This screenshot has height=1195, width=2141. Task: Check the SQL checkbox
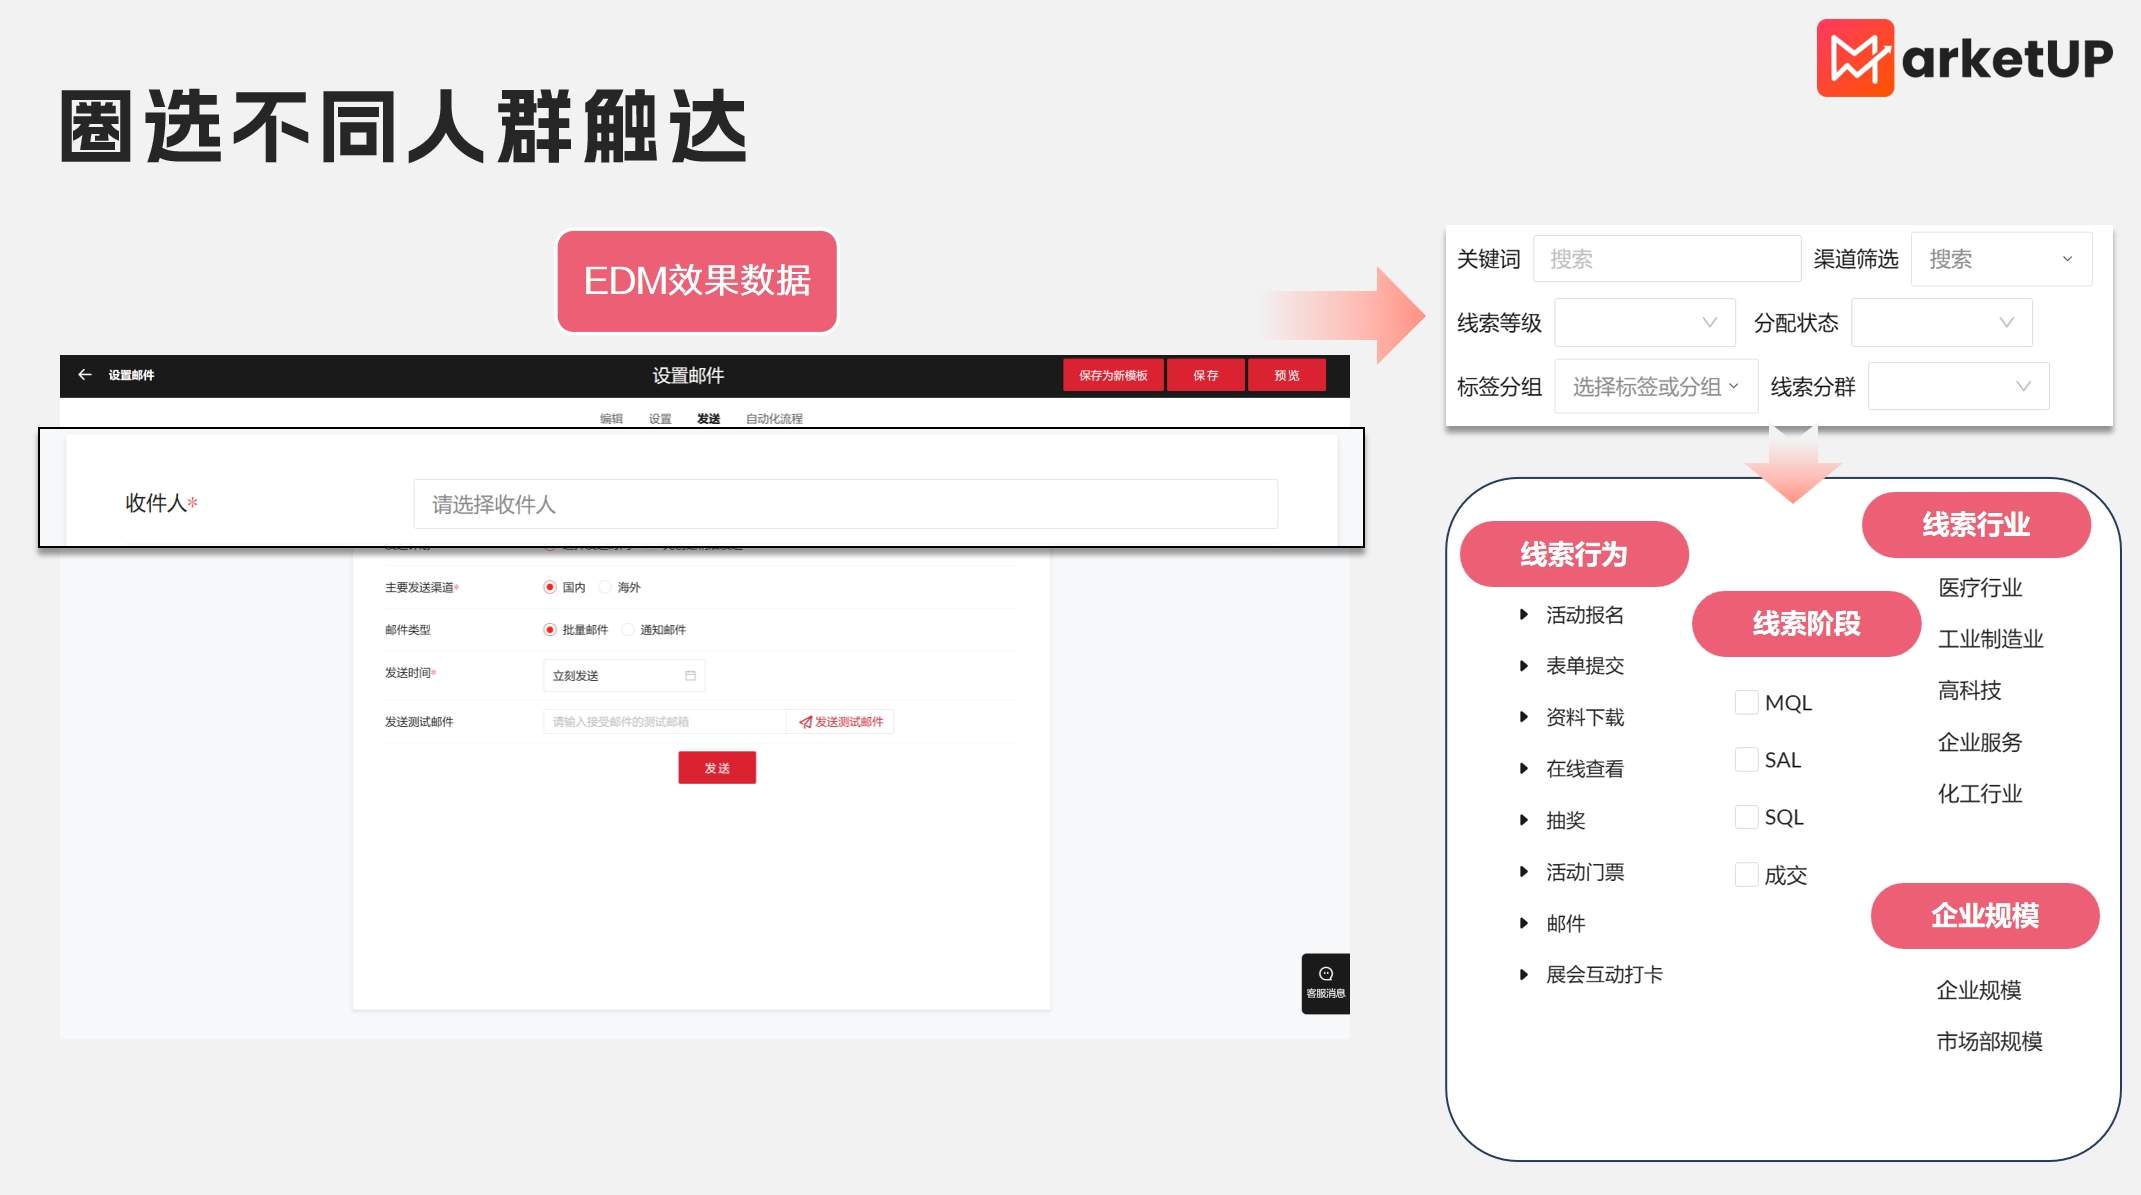pos(1746,817)
